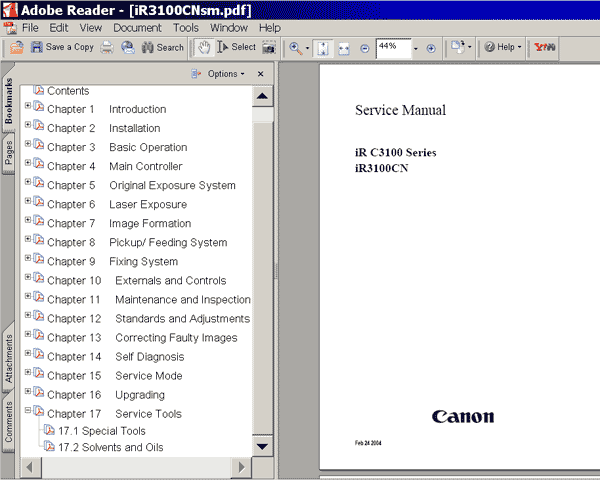Click bookmarks scroll left arrow
The width and height of the screenshot is (600, 480).
[x=30, y=467]
